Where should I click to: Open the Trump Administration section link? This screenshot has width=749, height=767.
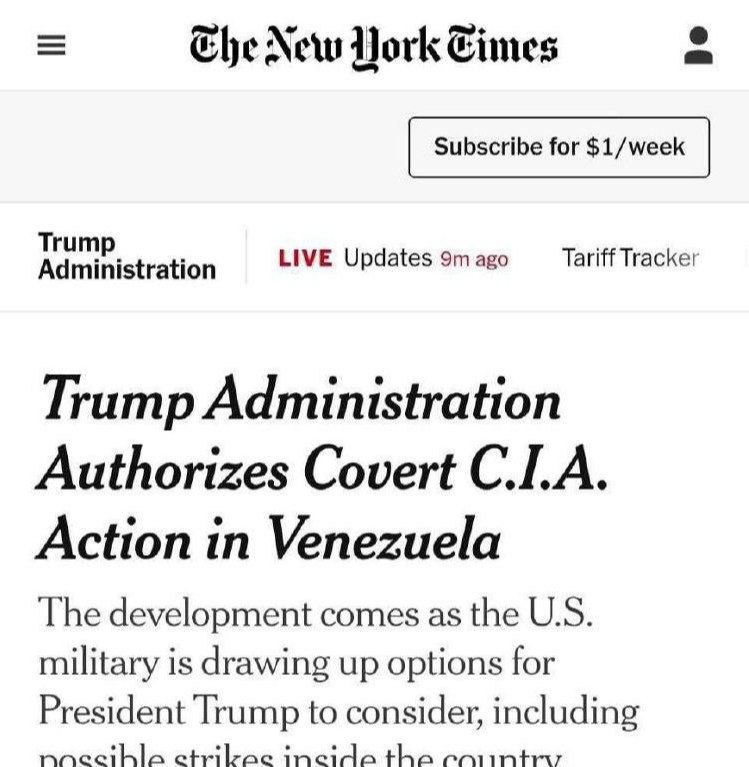point(126,257)
